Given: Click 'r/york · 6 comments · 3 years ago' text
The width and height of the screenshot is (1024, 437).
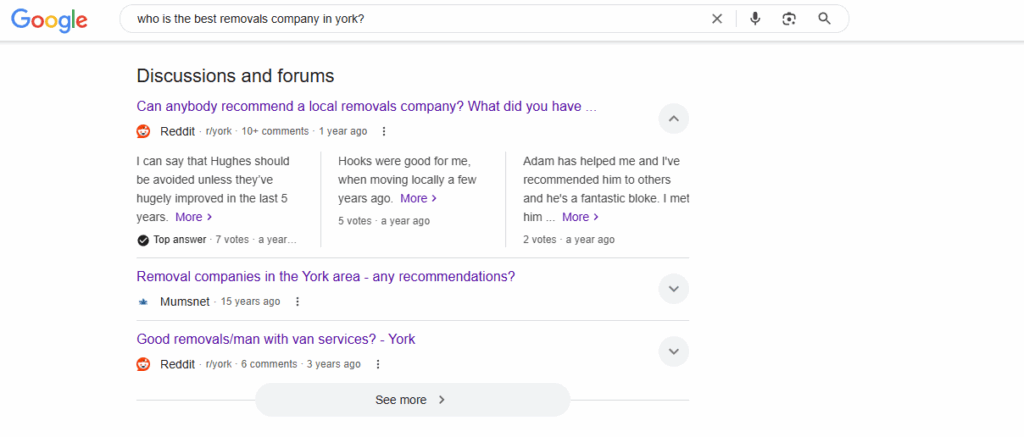Looking at the screenshot, I should [283, 364].
